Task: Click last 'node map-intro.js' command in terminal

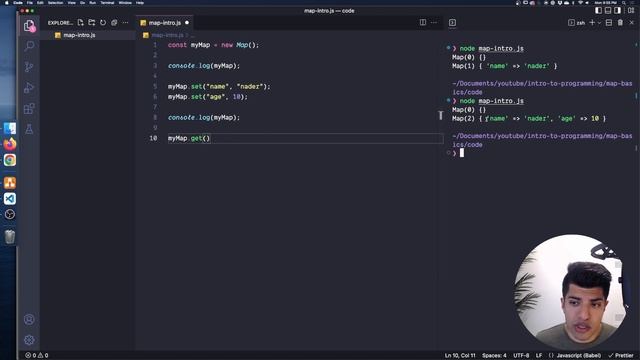Action: pos(491,101)
